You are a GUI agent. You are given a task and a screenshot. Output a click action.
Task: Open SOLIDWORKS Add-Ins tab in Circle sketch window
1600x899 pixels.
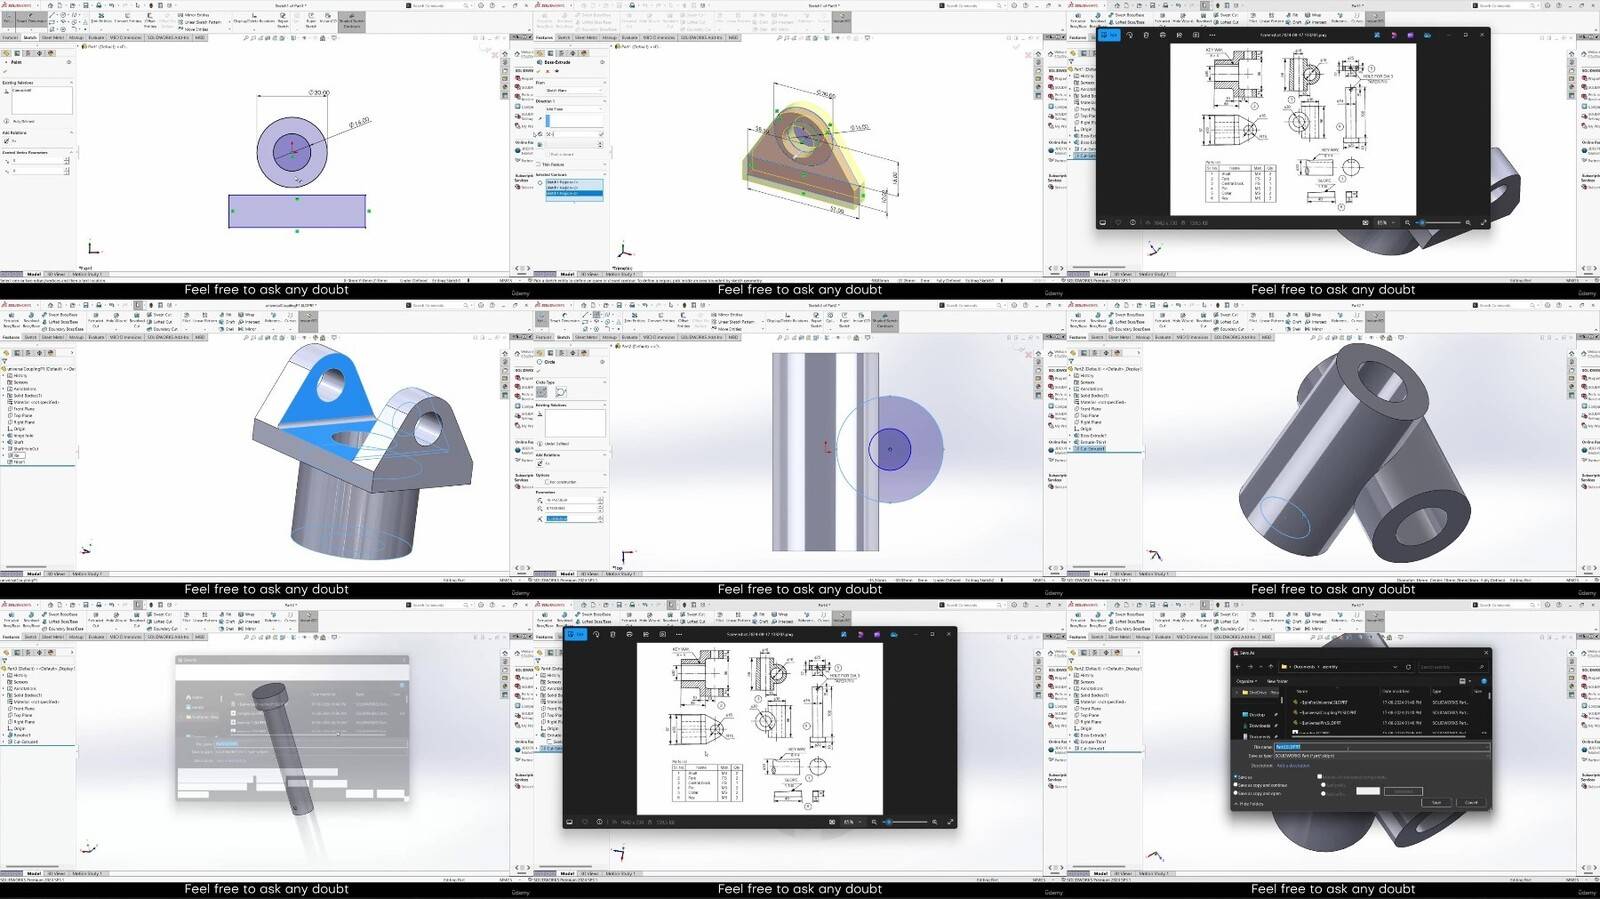tap(701, 338)
